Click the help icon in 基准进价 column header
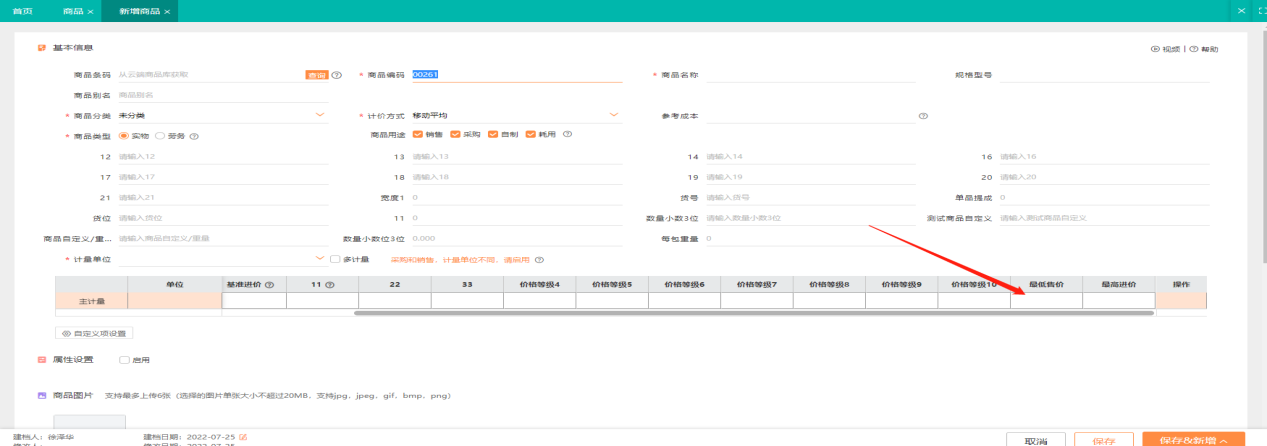 269,285
